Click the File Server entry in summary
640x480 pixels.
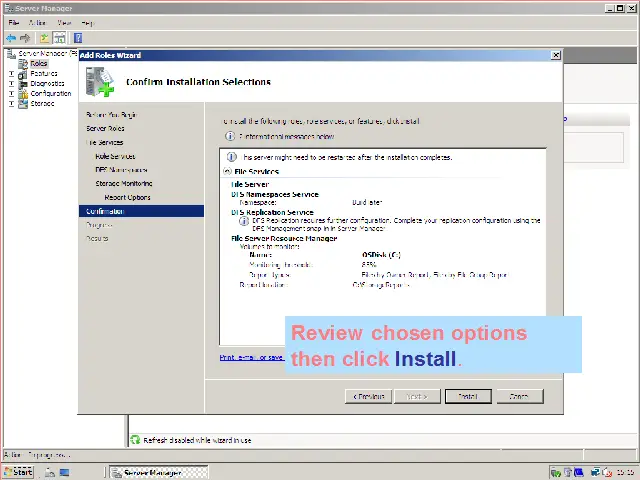pos(250,184)
